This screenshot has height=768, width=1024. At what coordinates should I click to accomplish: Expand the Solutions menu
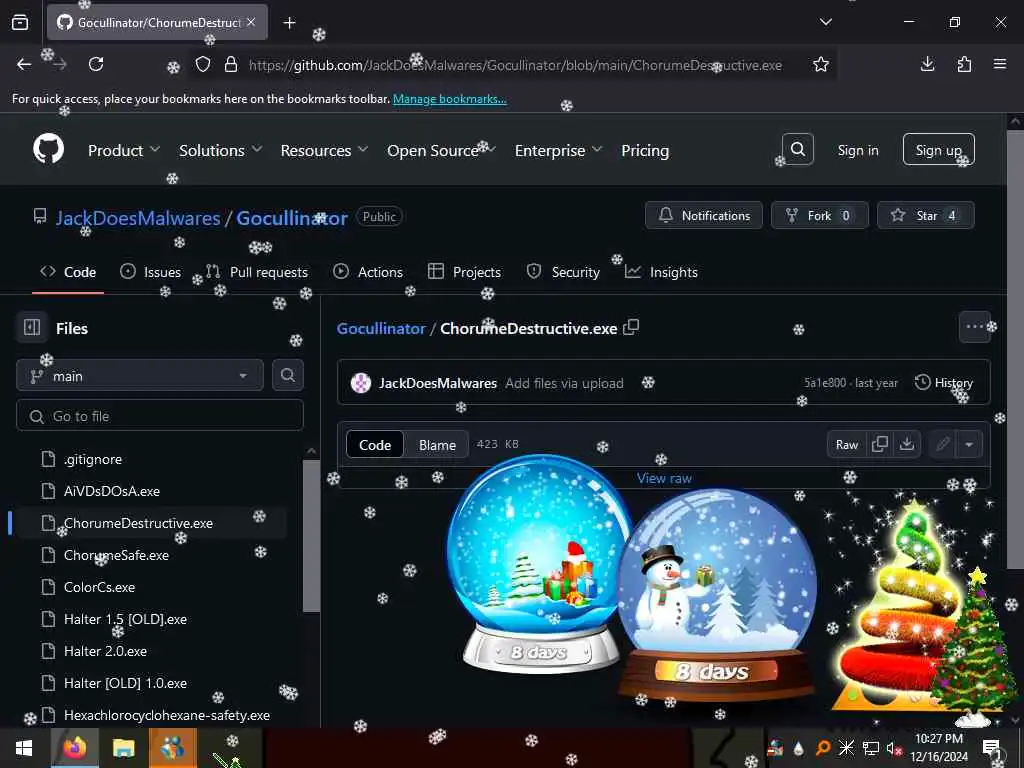click(221, 150)
